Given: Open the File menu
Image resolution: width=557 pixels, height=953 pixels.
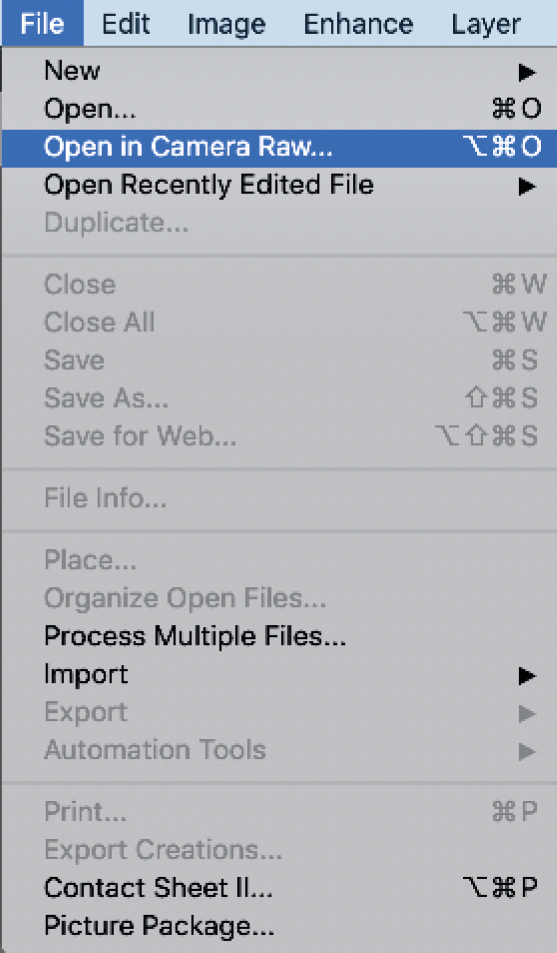Looking at the screenshot, I should pos(42,24).
